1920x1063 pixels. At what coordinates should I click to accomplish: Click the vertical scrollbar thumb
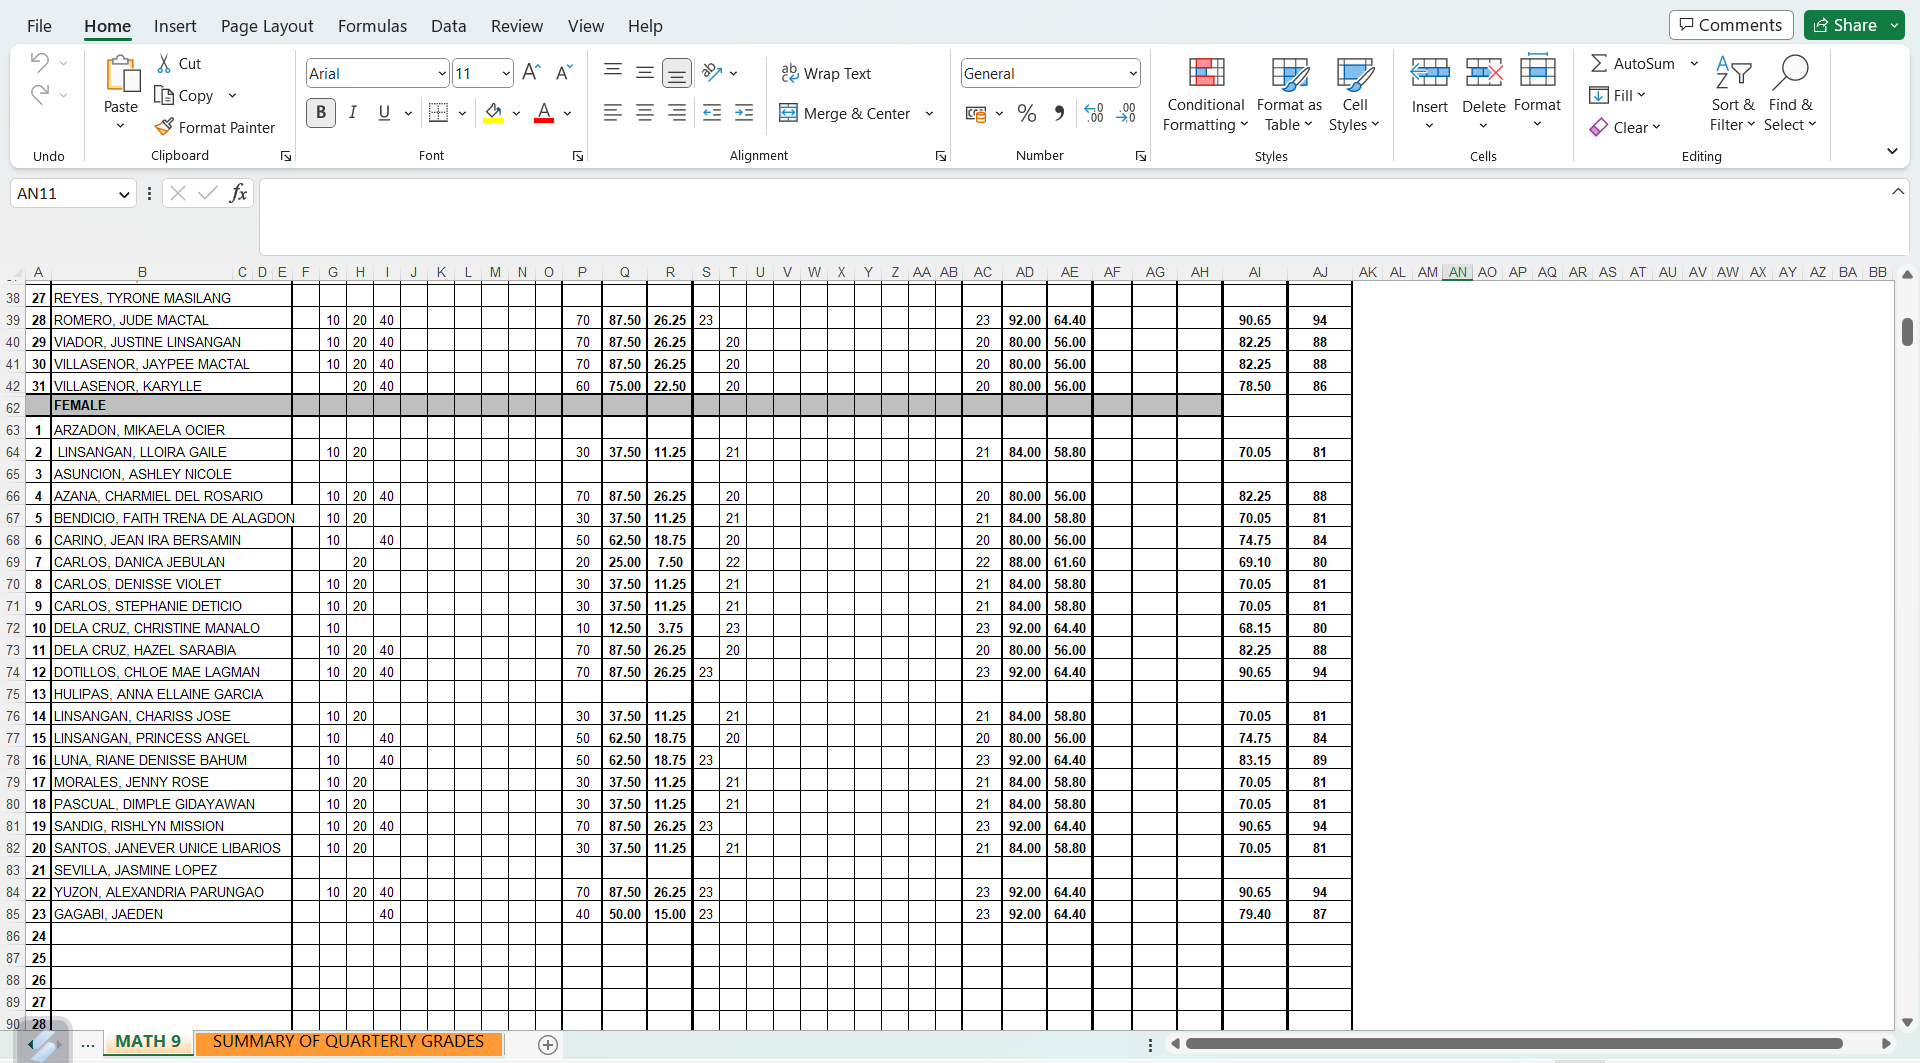tap(1907, 332)
